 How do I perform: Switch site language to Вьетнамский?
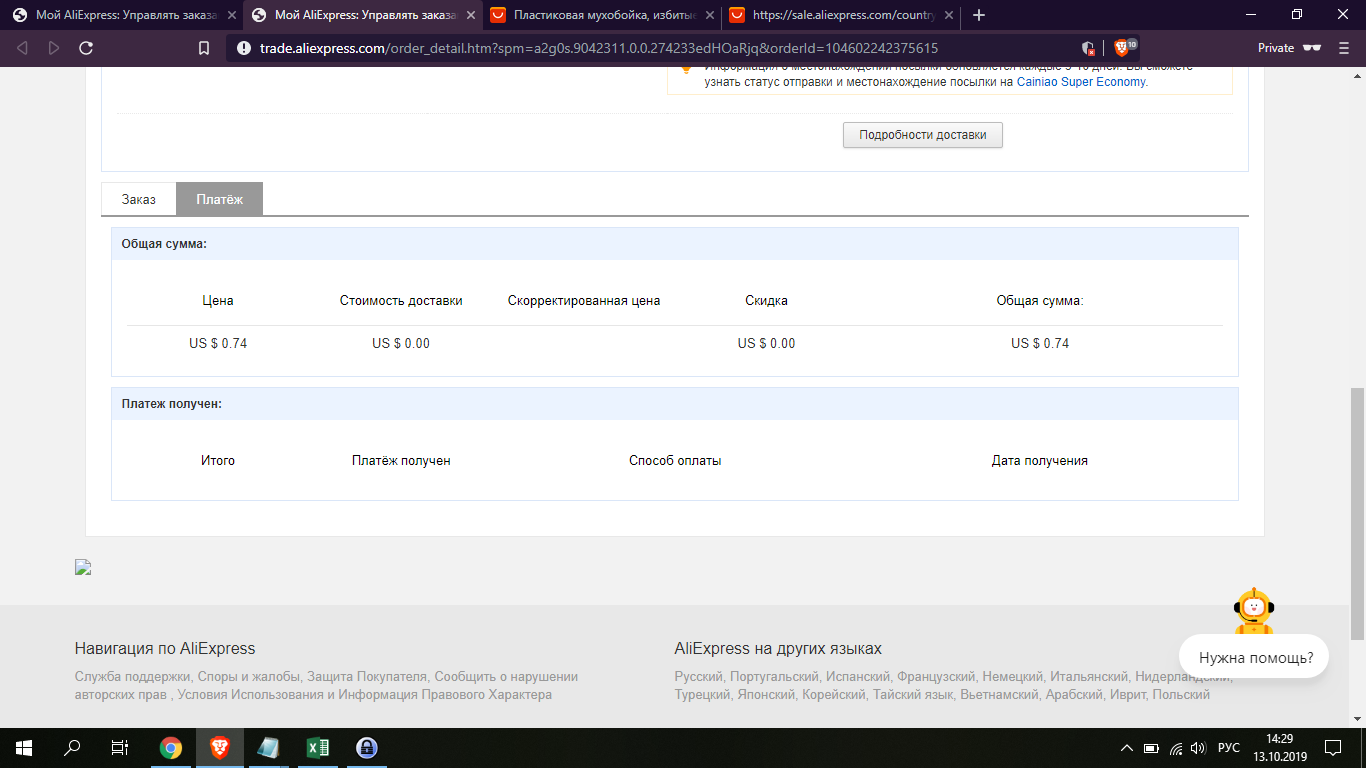pyautogui.click(x=999, y=694)
